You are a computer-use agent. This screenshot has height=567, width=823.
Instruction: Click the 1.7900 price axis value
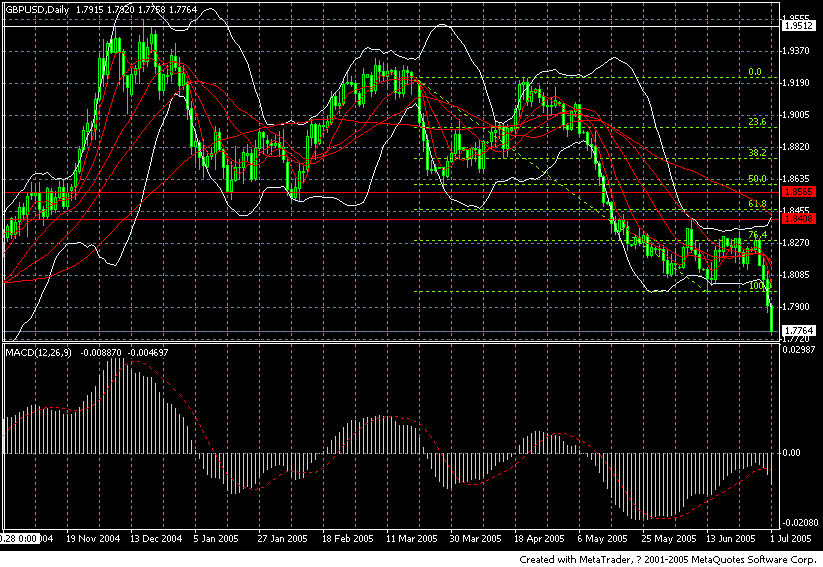(796, 307)
